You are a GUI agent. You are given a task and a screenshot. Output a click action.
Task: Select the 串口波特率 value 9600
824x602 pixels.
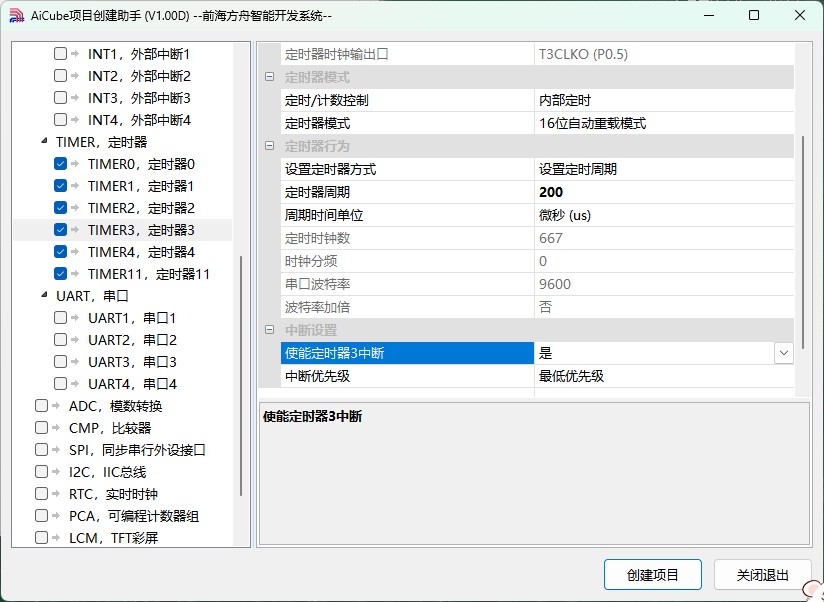[x=664, y=284]
